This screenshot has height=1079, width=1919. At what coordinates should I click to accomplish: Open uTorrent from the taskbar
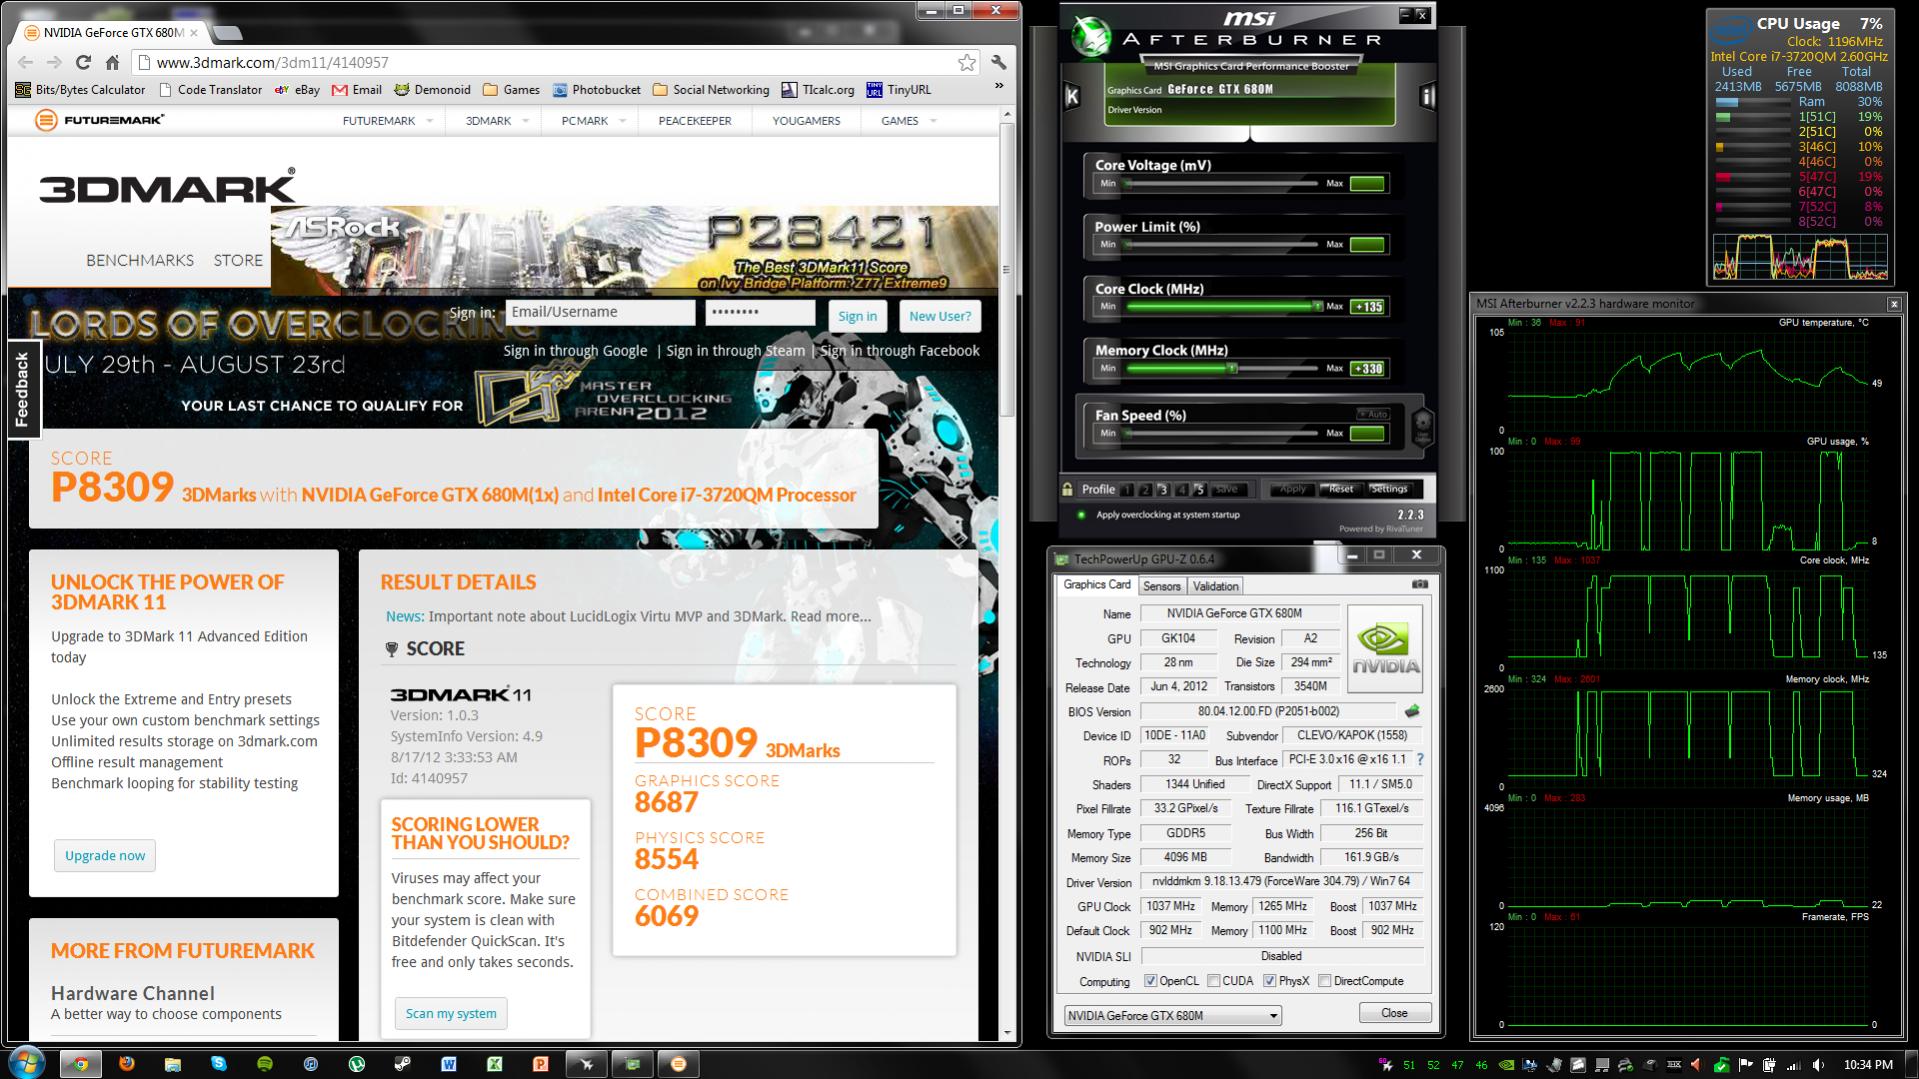(356, 1064)
